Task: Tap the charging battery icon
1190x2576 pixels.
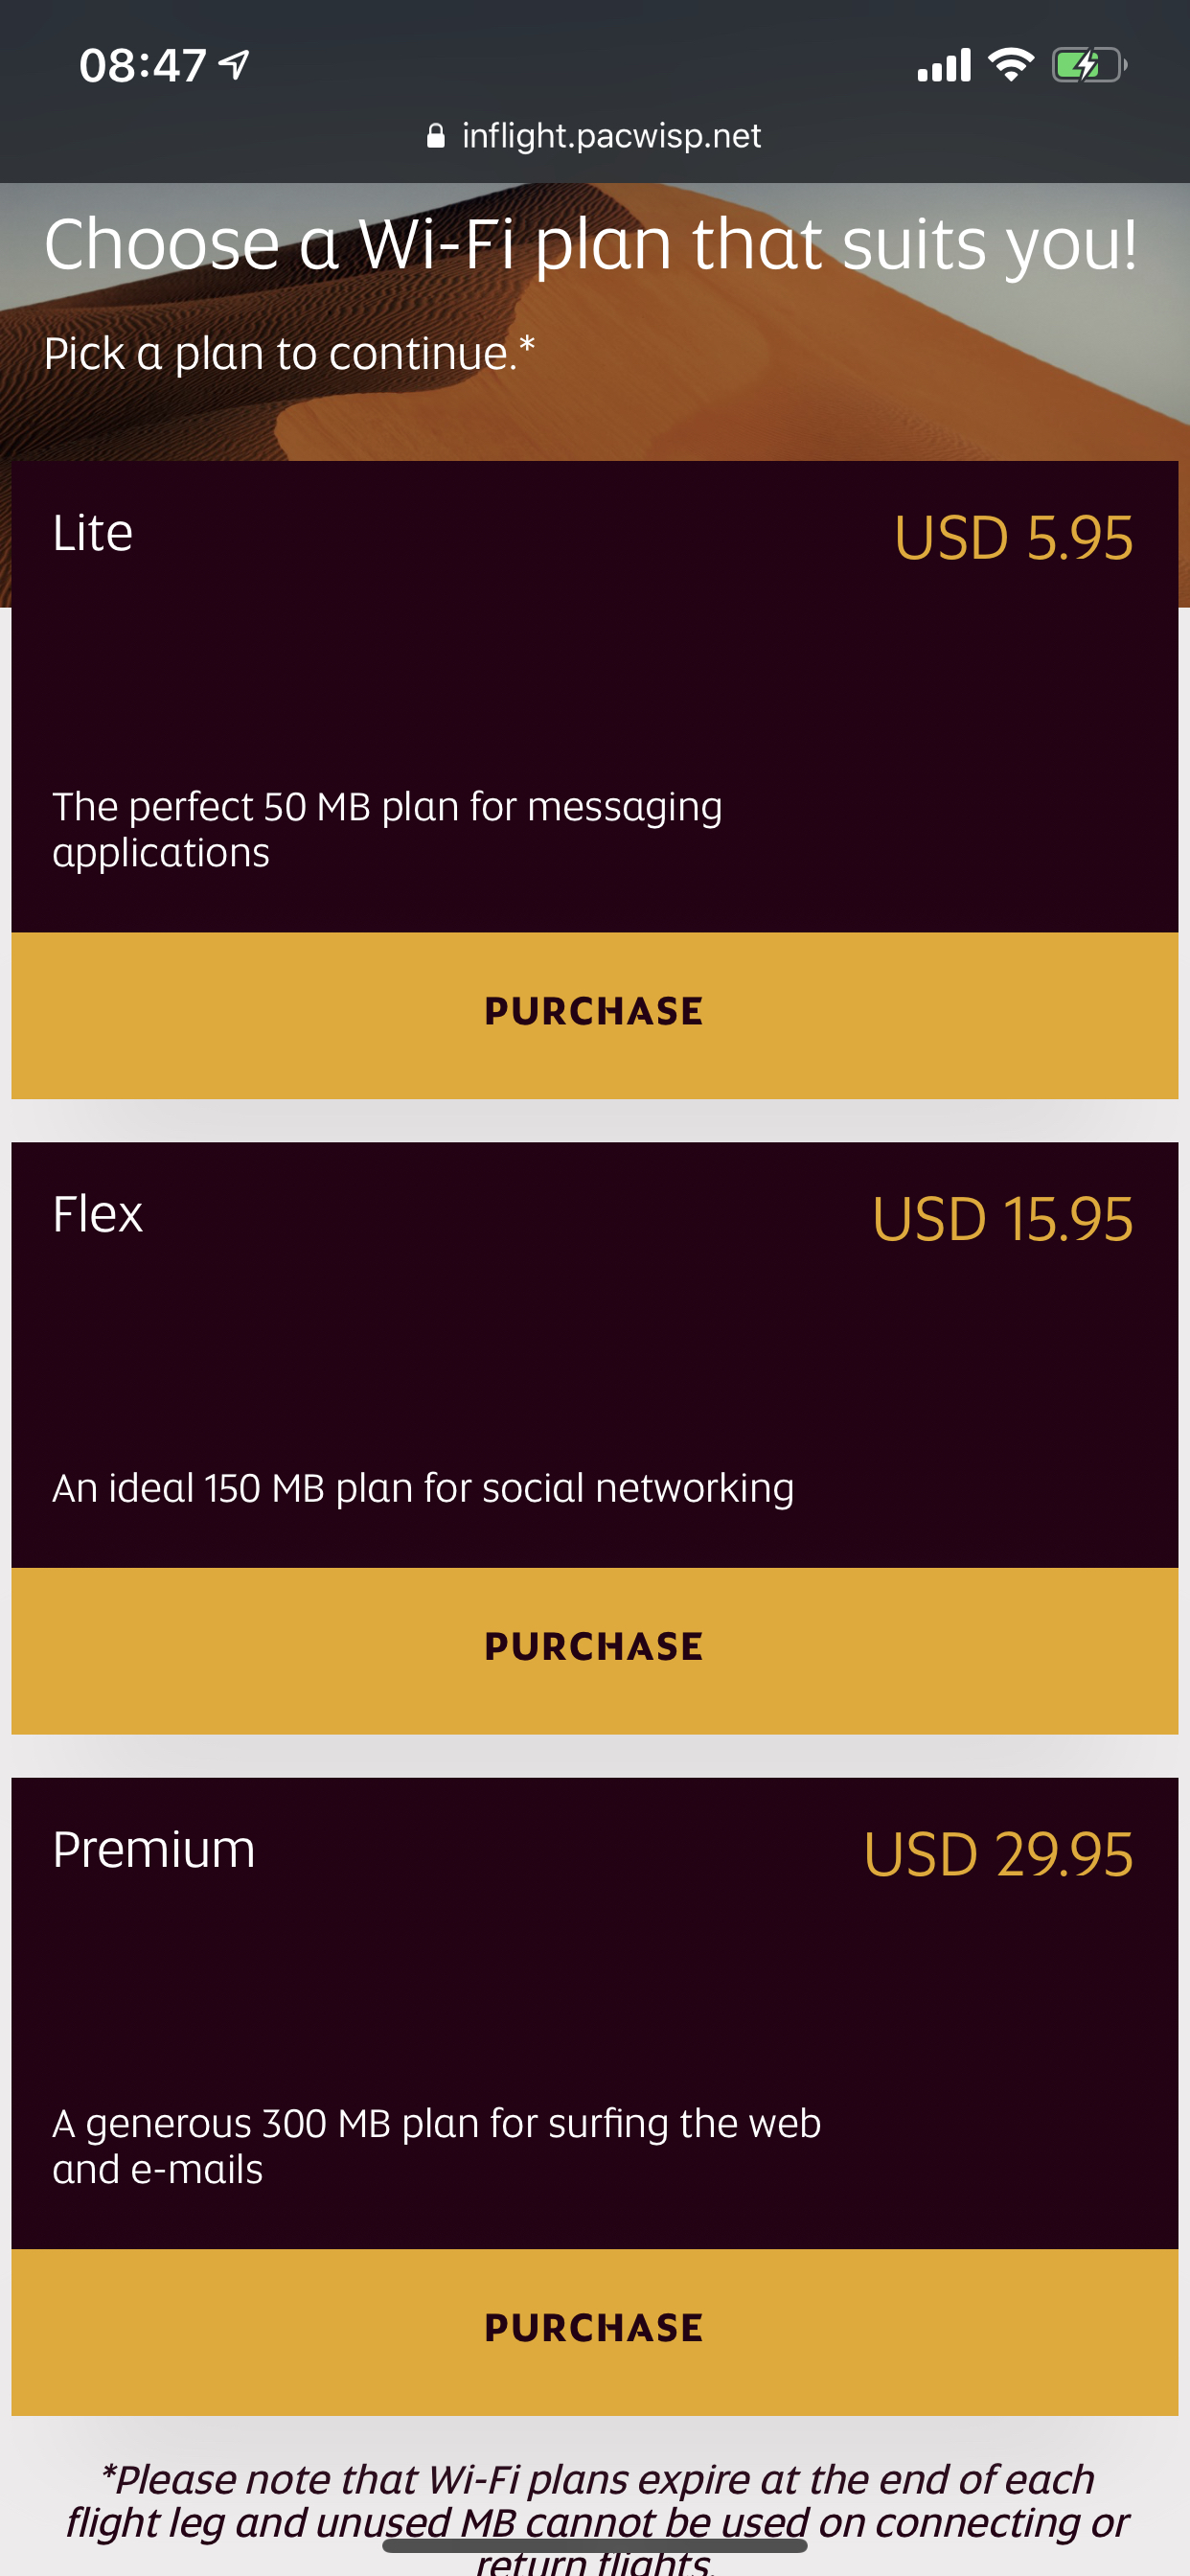Action: (x=1089, y=65)
